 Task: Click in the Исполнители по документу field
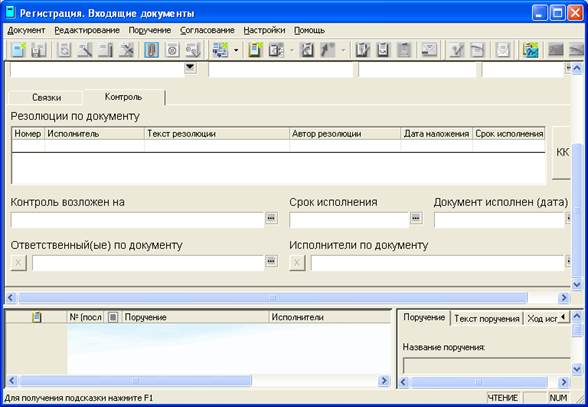438,263
